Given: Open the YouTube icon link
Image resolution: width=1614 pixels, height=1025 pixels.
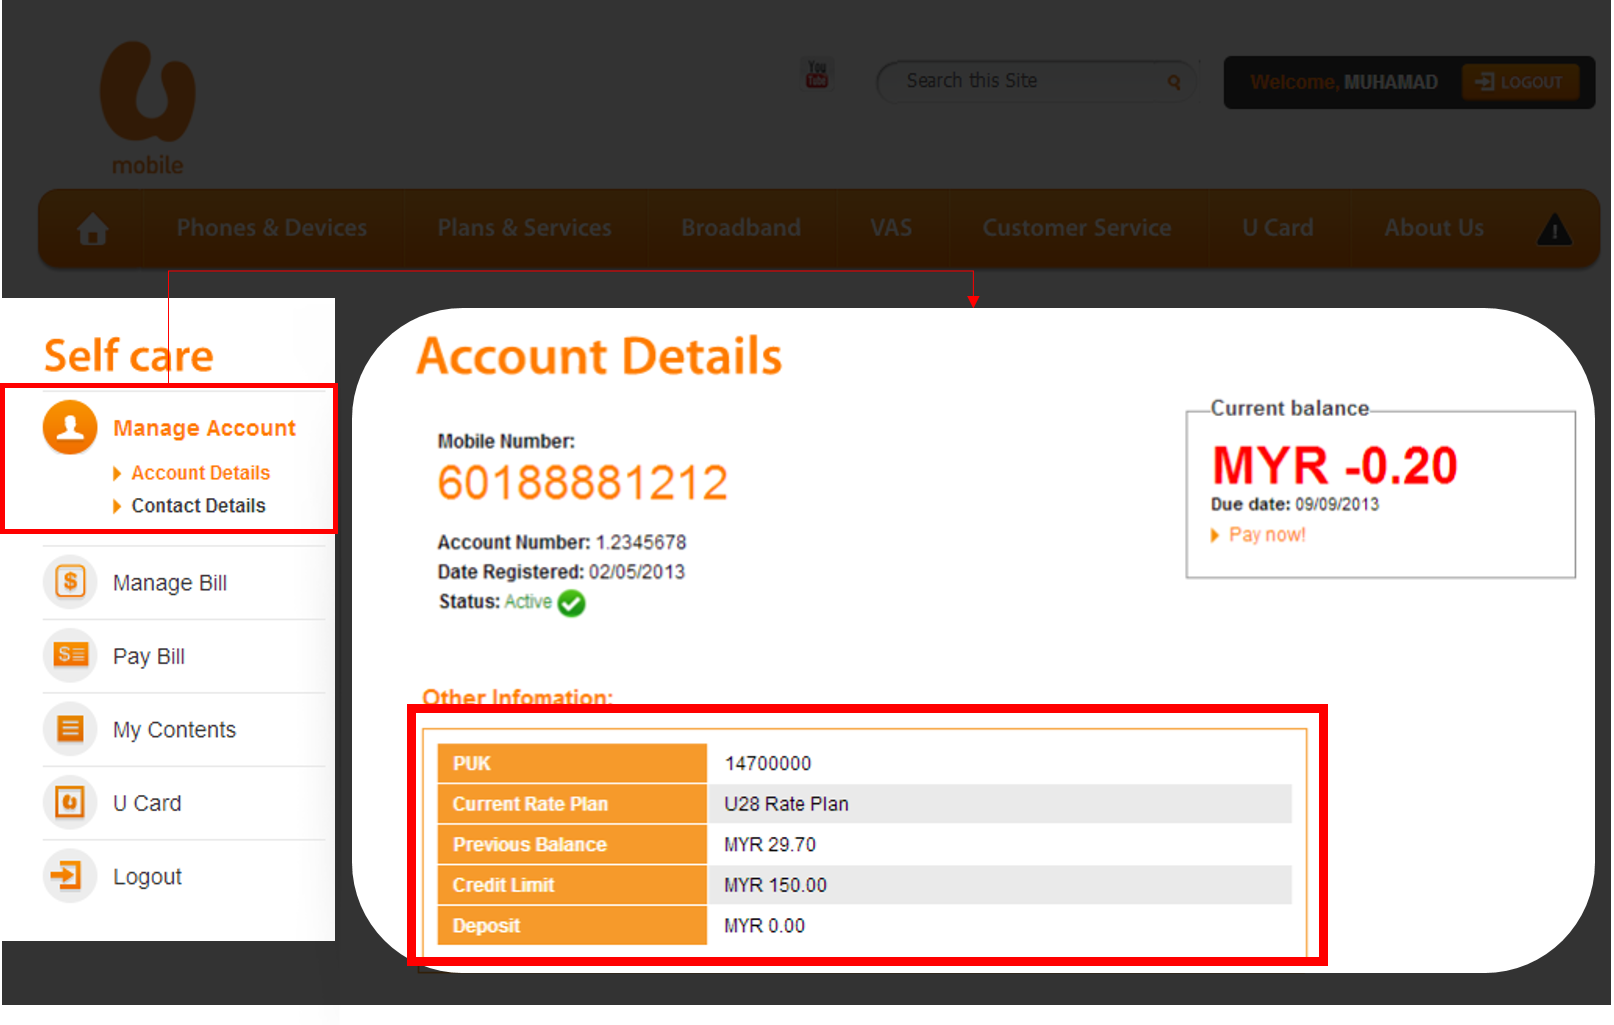Looking at the screenshot, I should pos(817,74).
